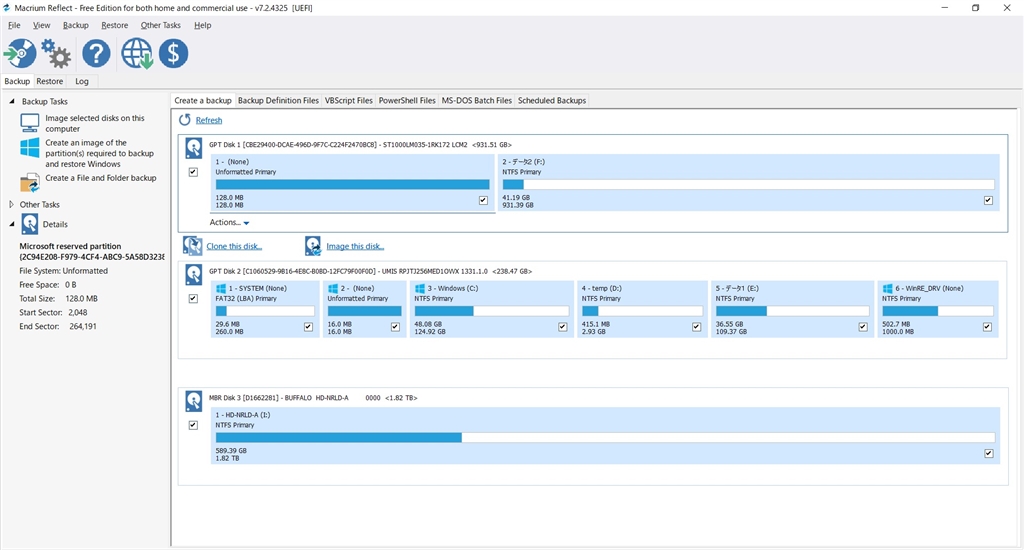The height and width of the screenshot is (550, 1024).
Task: Open the Help menu
Action: pos(202,25)
